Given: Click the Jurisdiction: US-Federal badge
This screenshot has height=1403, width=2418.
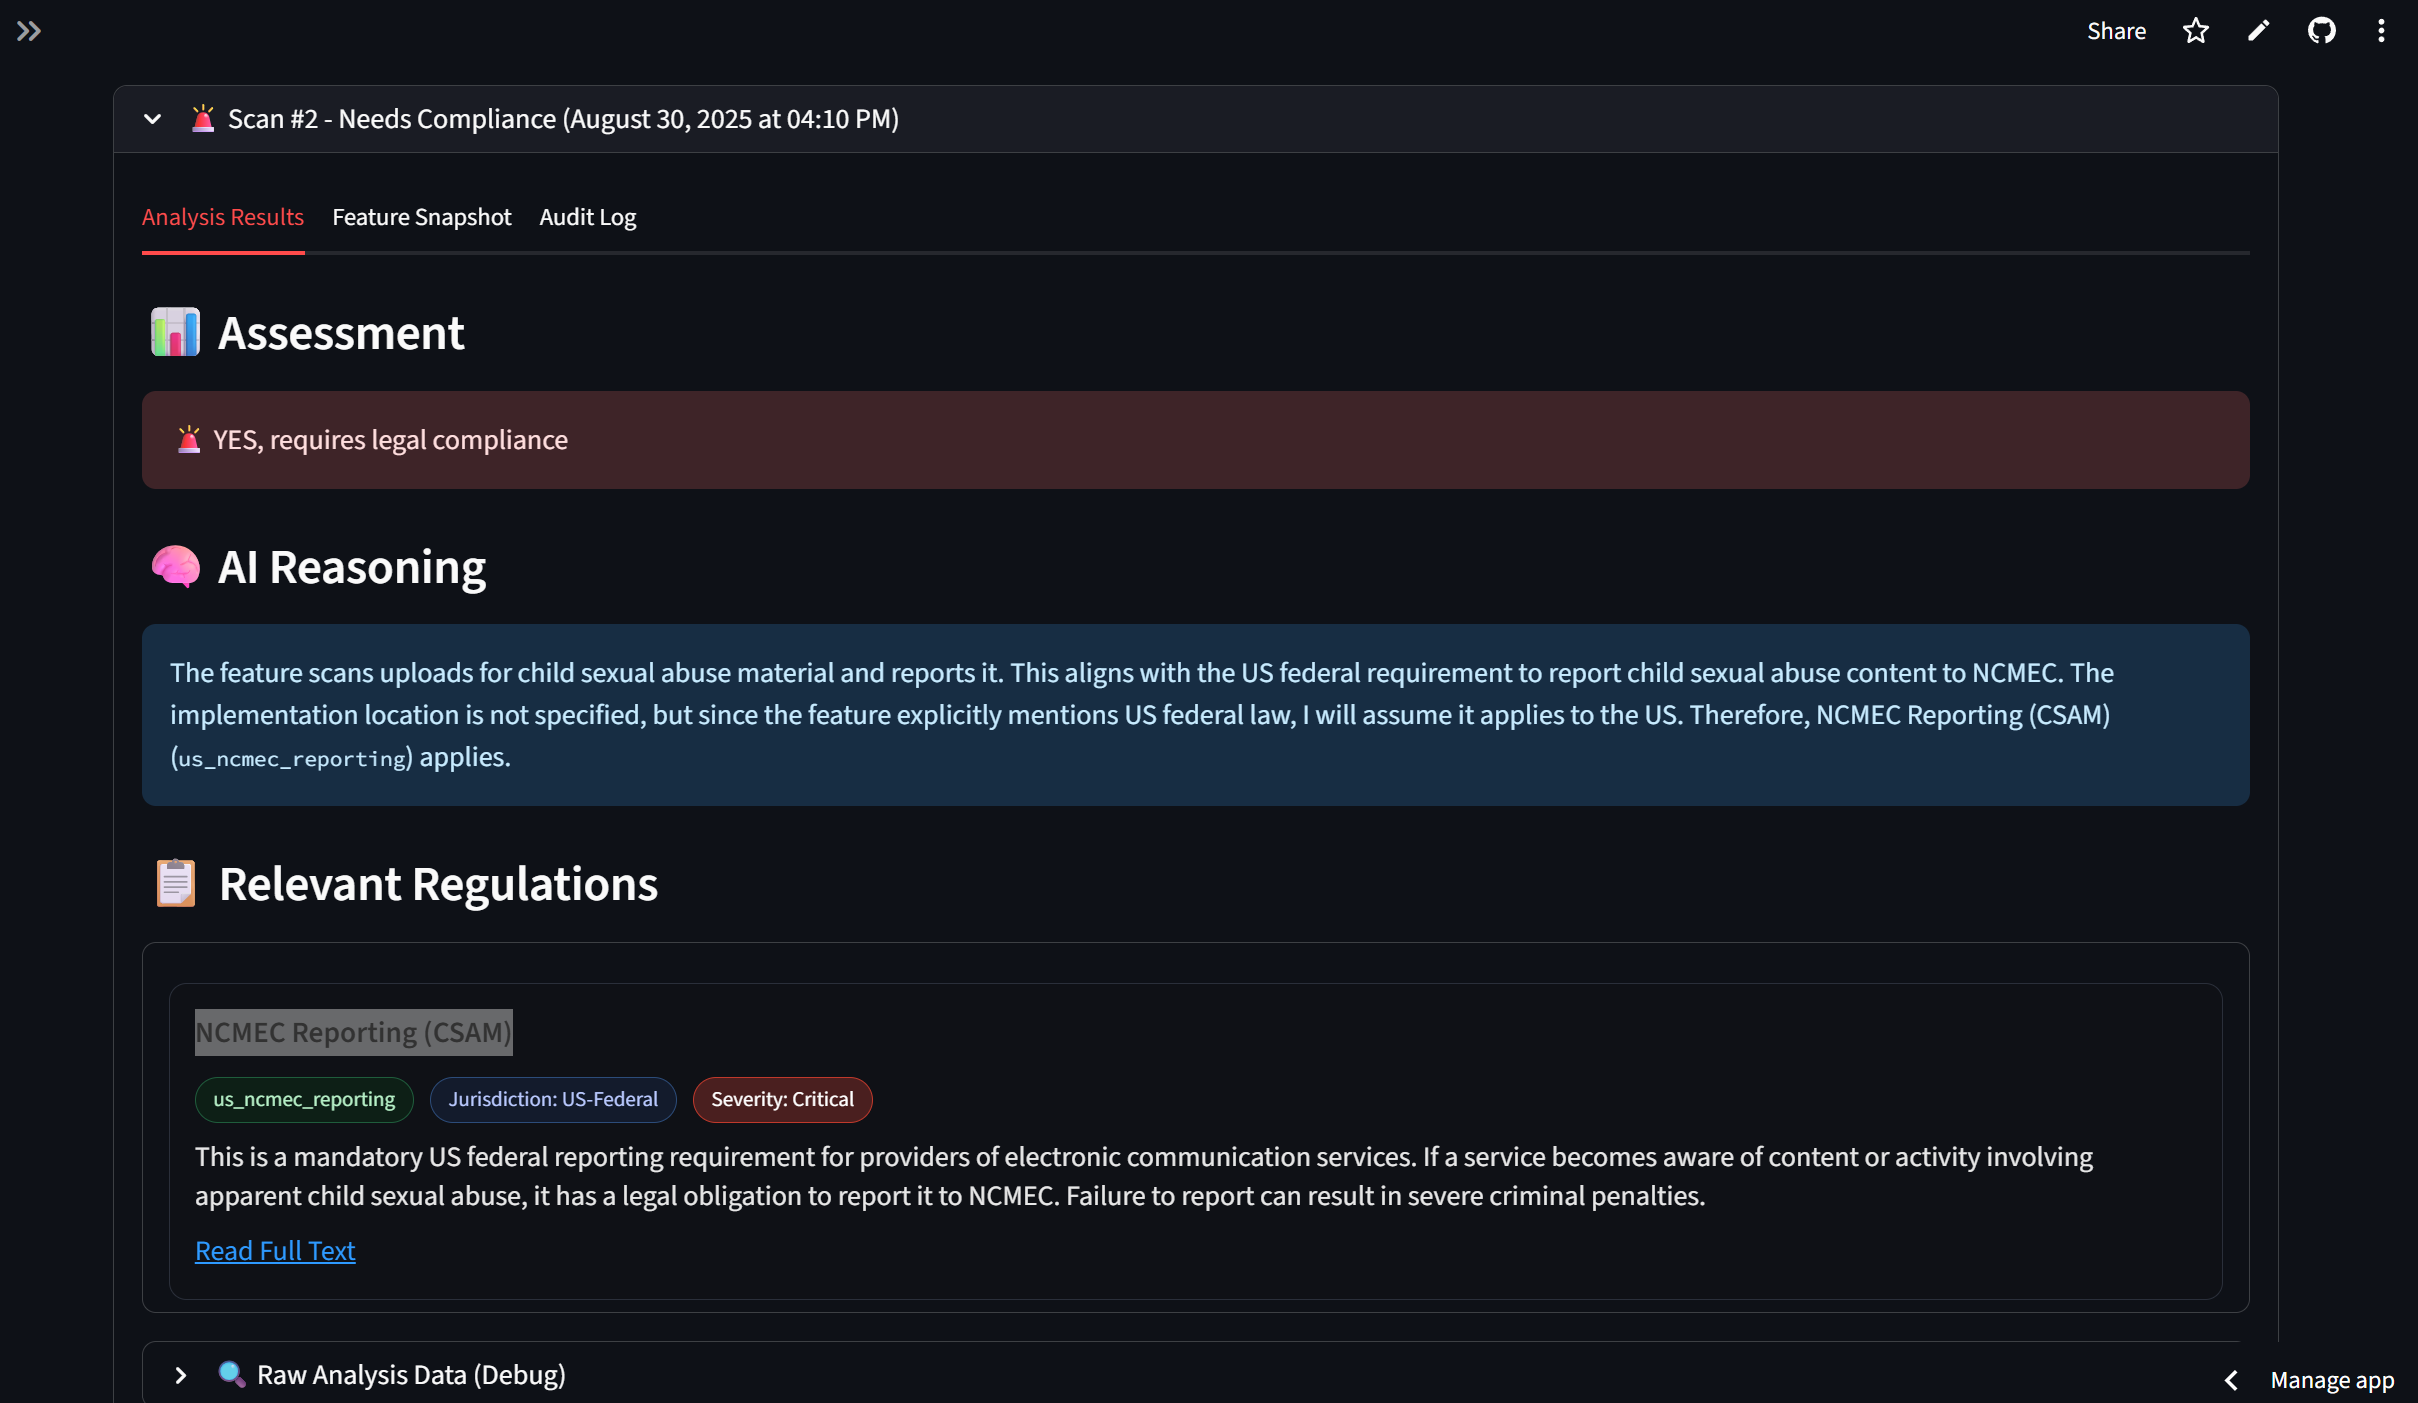Looking at the screenshot, I should (553, 1099).
